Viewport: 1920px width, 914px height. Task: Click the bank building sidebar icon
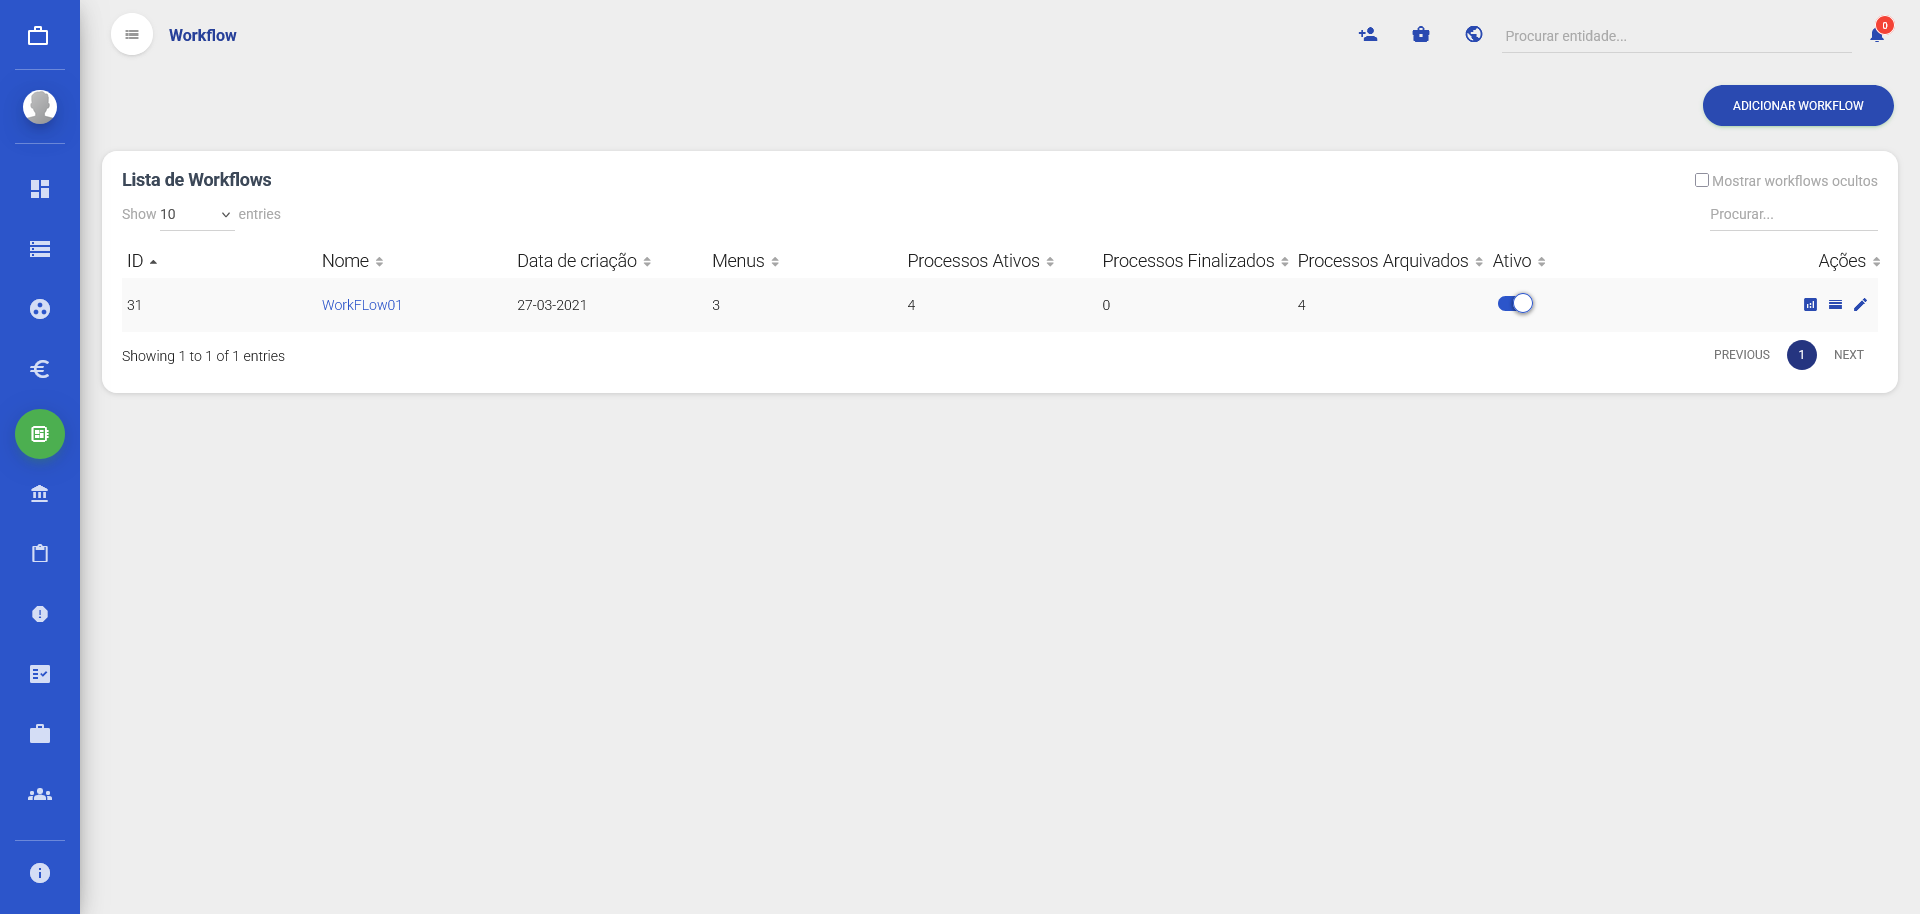click(40, 494)
